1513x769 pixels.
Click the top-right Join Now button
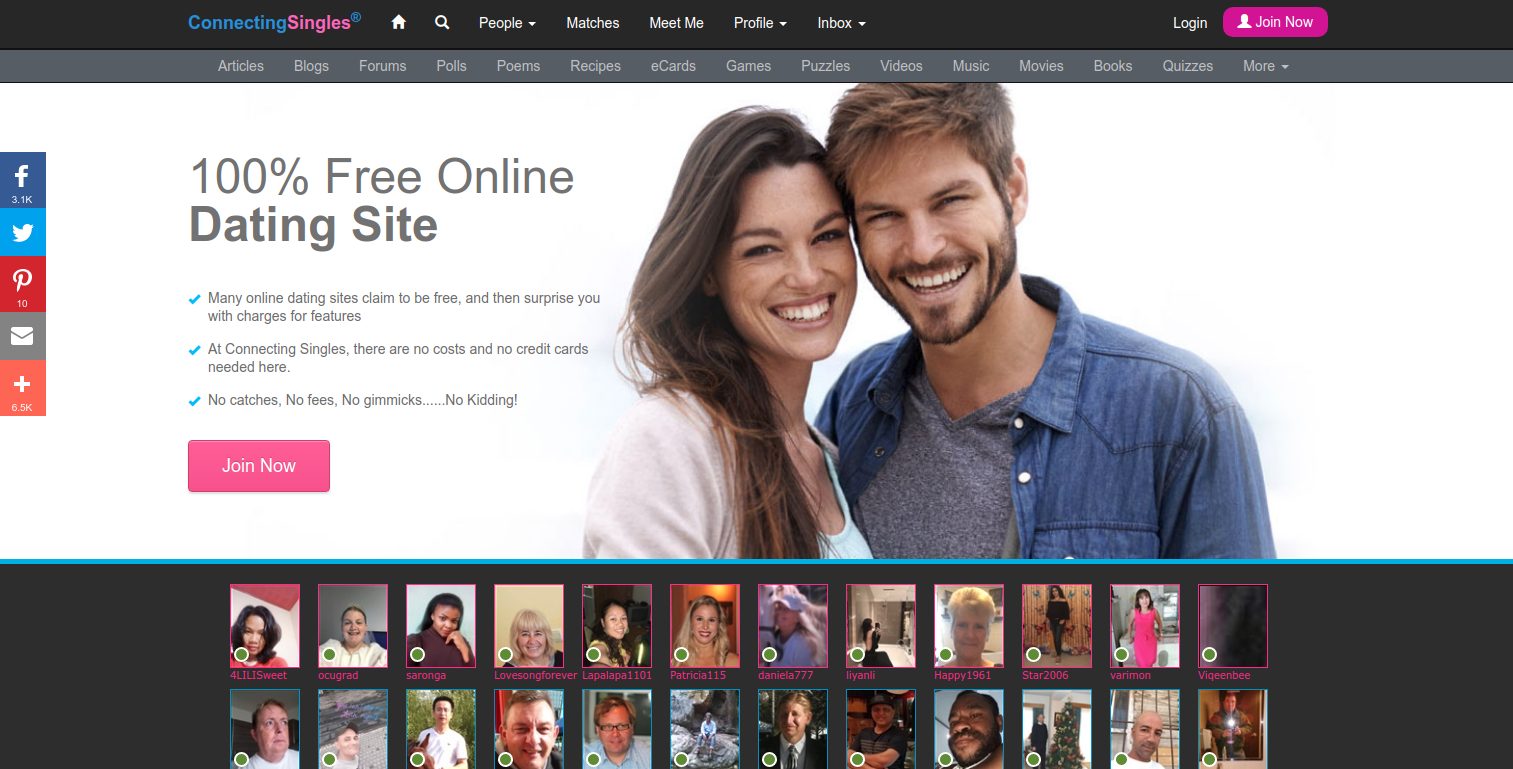[x=1275, y=22]
